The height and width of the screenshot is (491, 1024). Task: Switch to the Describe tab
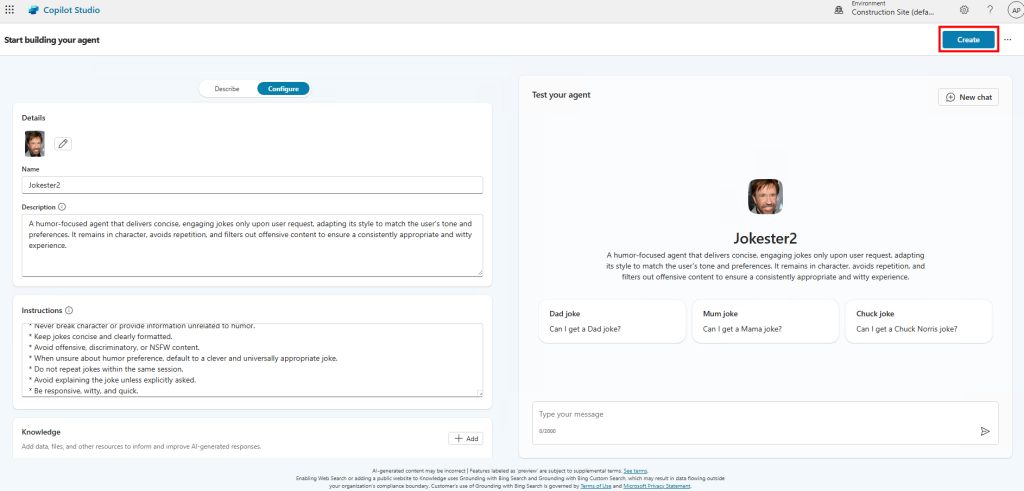[x=227, y=88]
